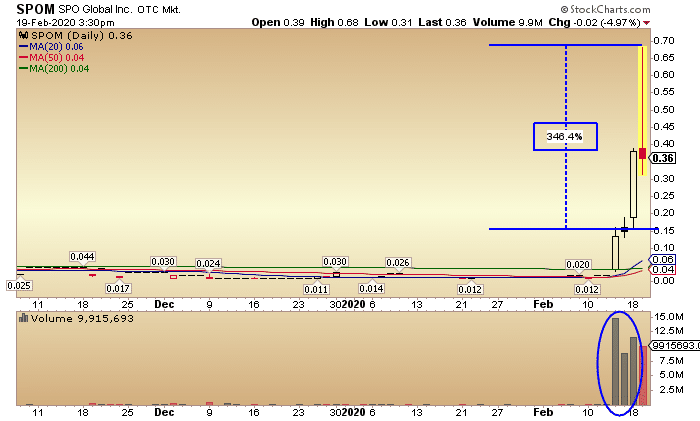Viewport: 700px width, 421px height.
Task: Click the '0.017' trough price label
Action: 118,288
